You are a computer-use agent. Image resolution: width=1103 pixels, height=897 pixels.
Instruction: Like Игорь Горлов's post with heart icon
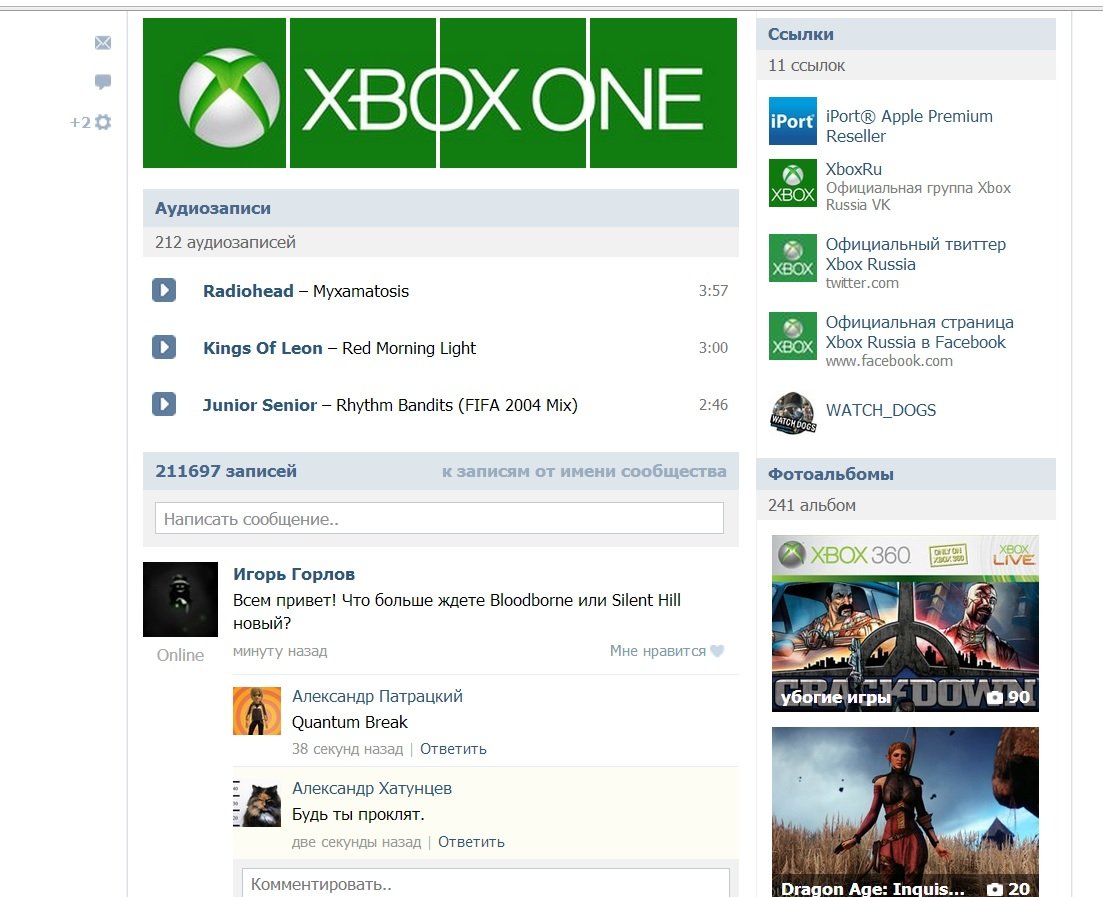click(717, 651)
